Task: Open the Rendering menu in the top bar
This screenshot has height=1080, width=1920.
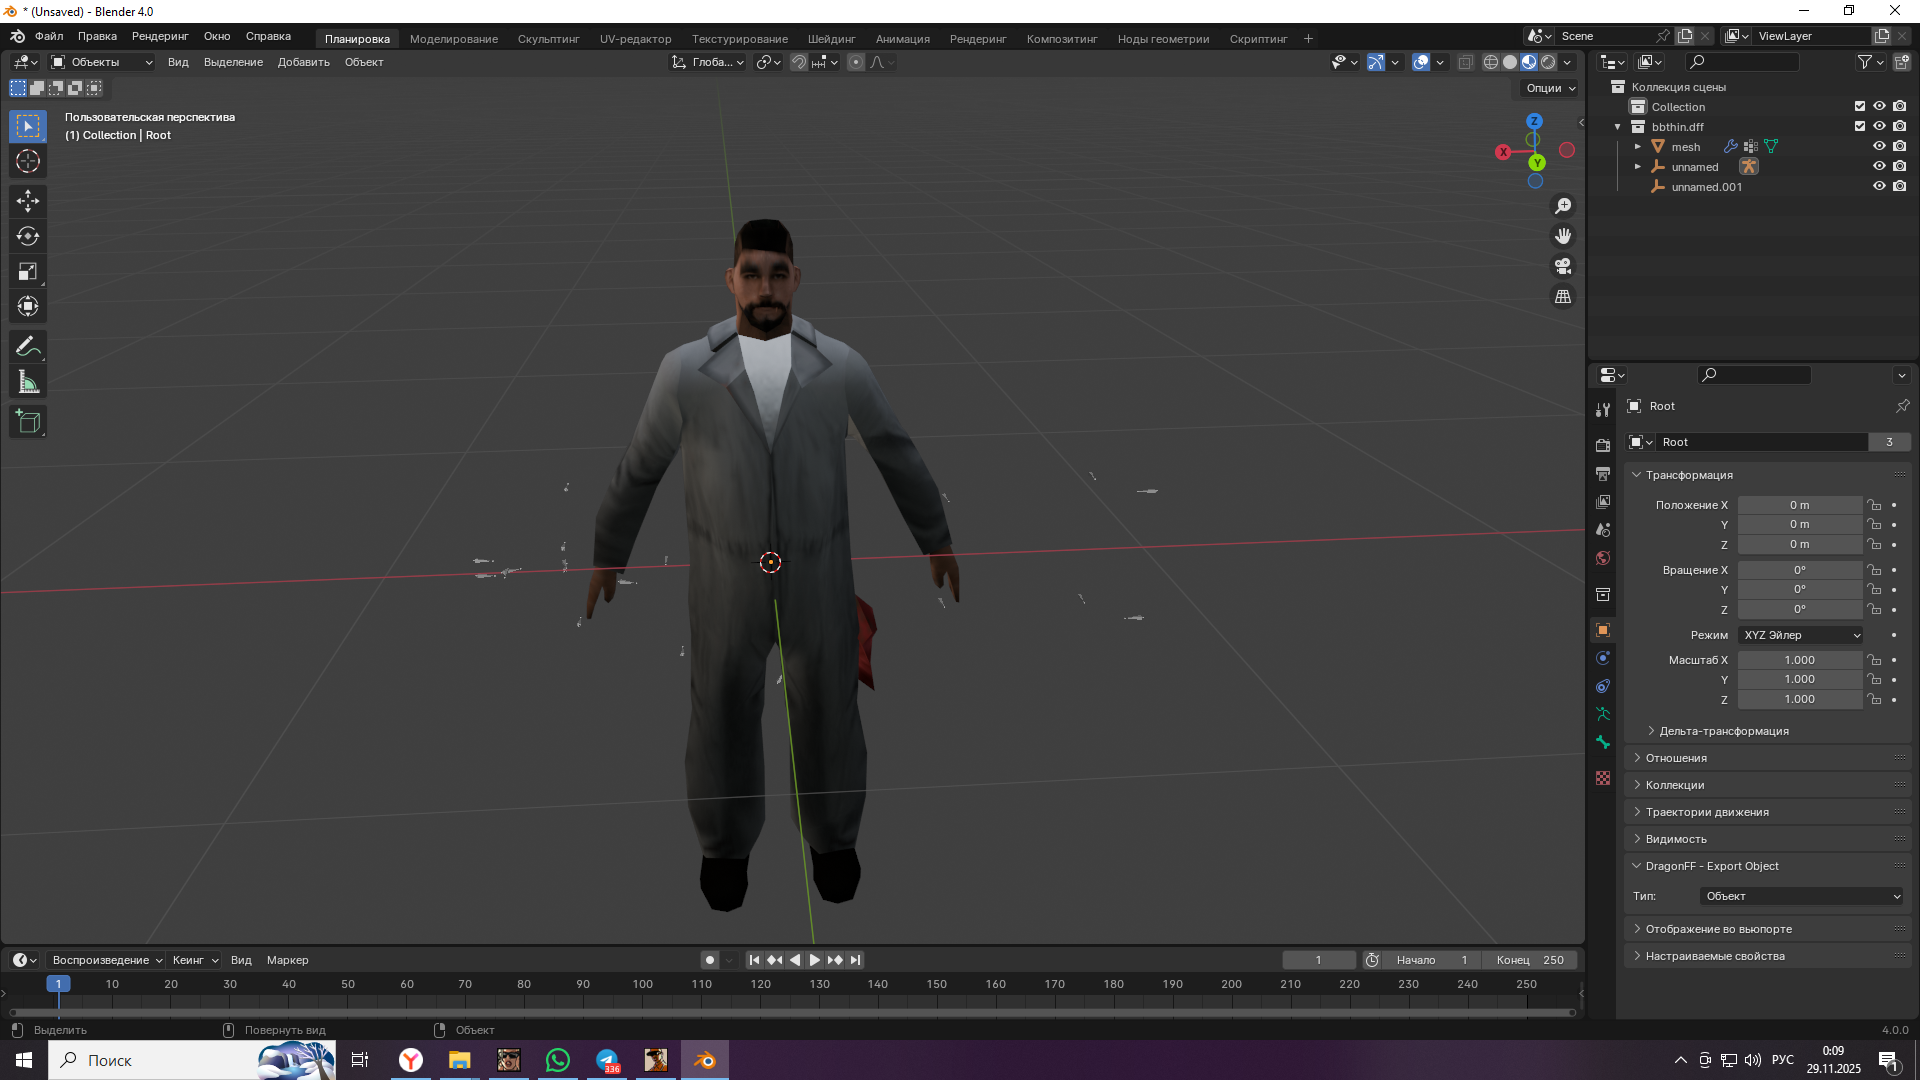Action: 160,36
